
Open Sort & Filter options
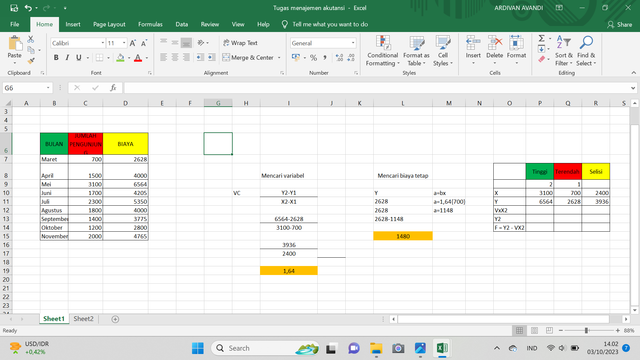pyautogui.click(x=564, y=51)
